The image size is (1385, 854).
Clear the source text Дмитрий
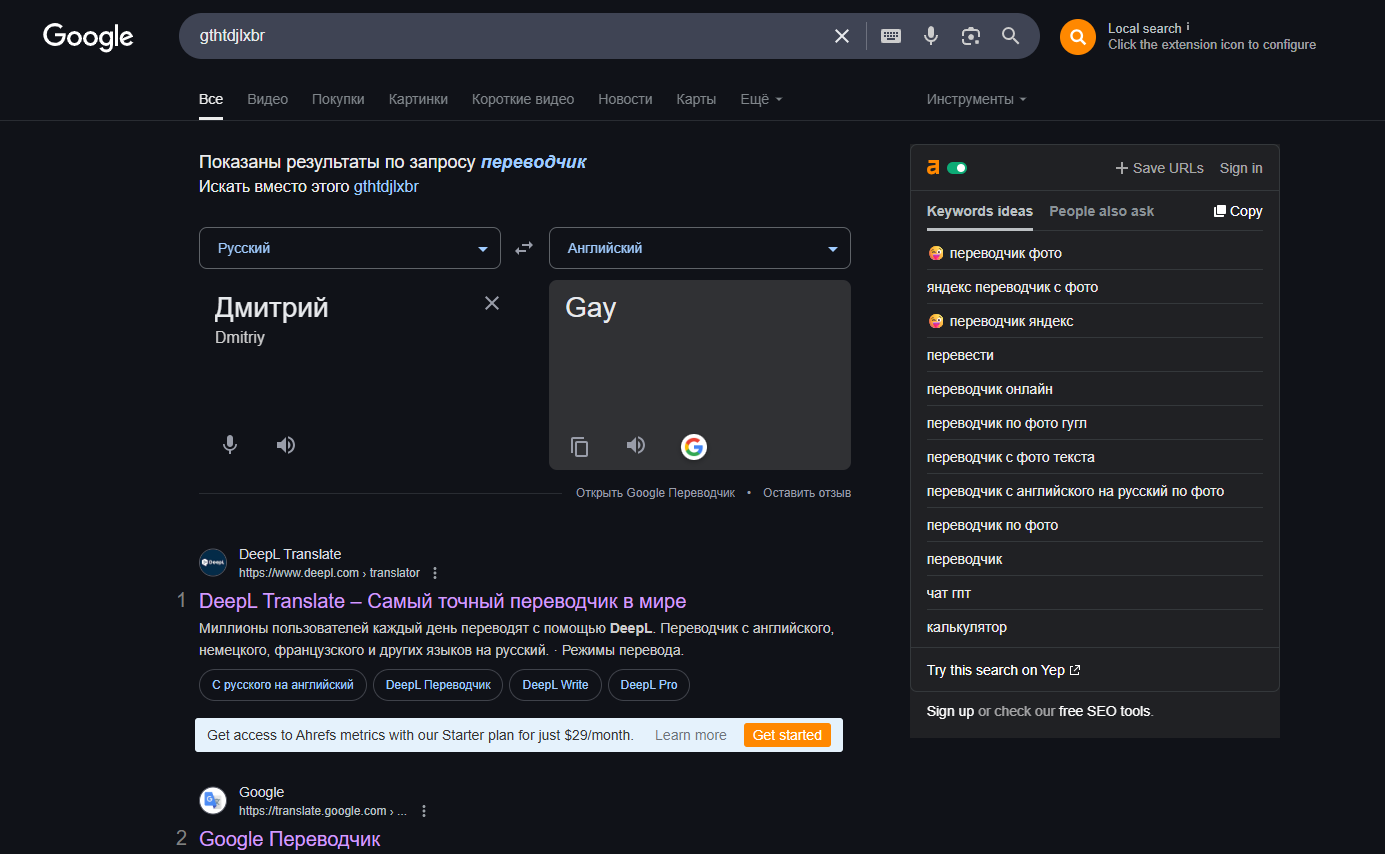[x=492, y=303]
